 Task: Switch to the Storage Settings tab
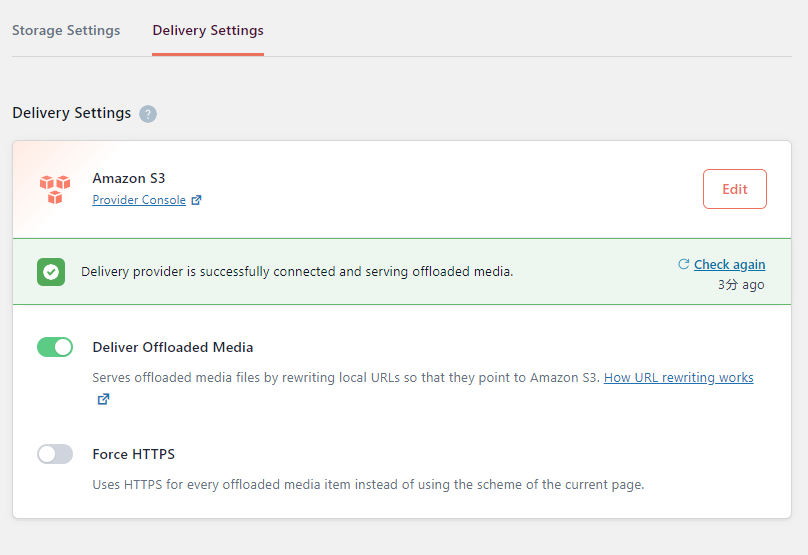[x=66, y=30]
